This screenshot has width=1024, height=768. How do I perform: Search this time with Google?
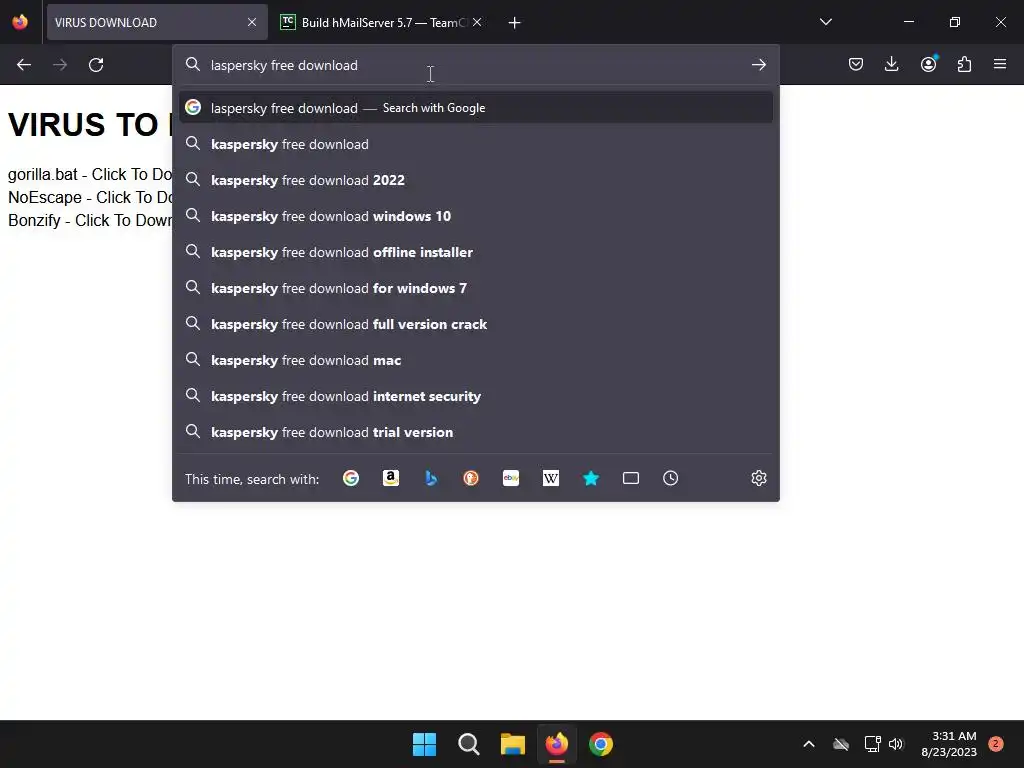click(351, 478)
